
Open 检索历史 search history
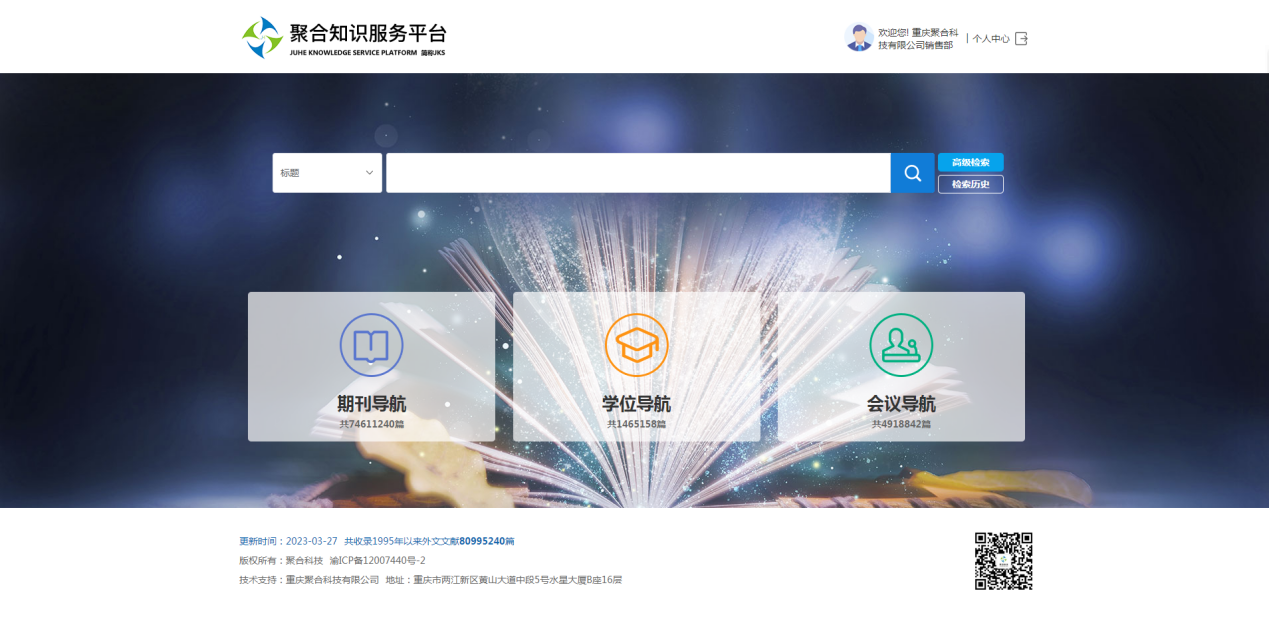click(970, 184)
